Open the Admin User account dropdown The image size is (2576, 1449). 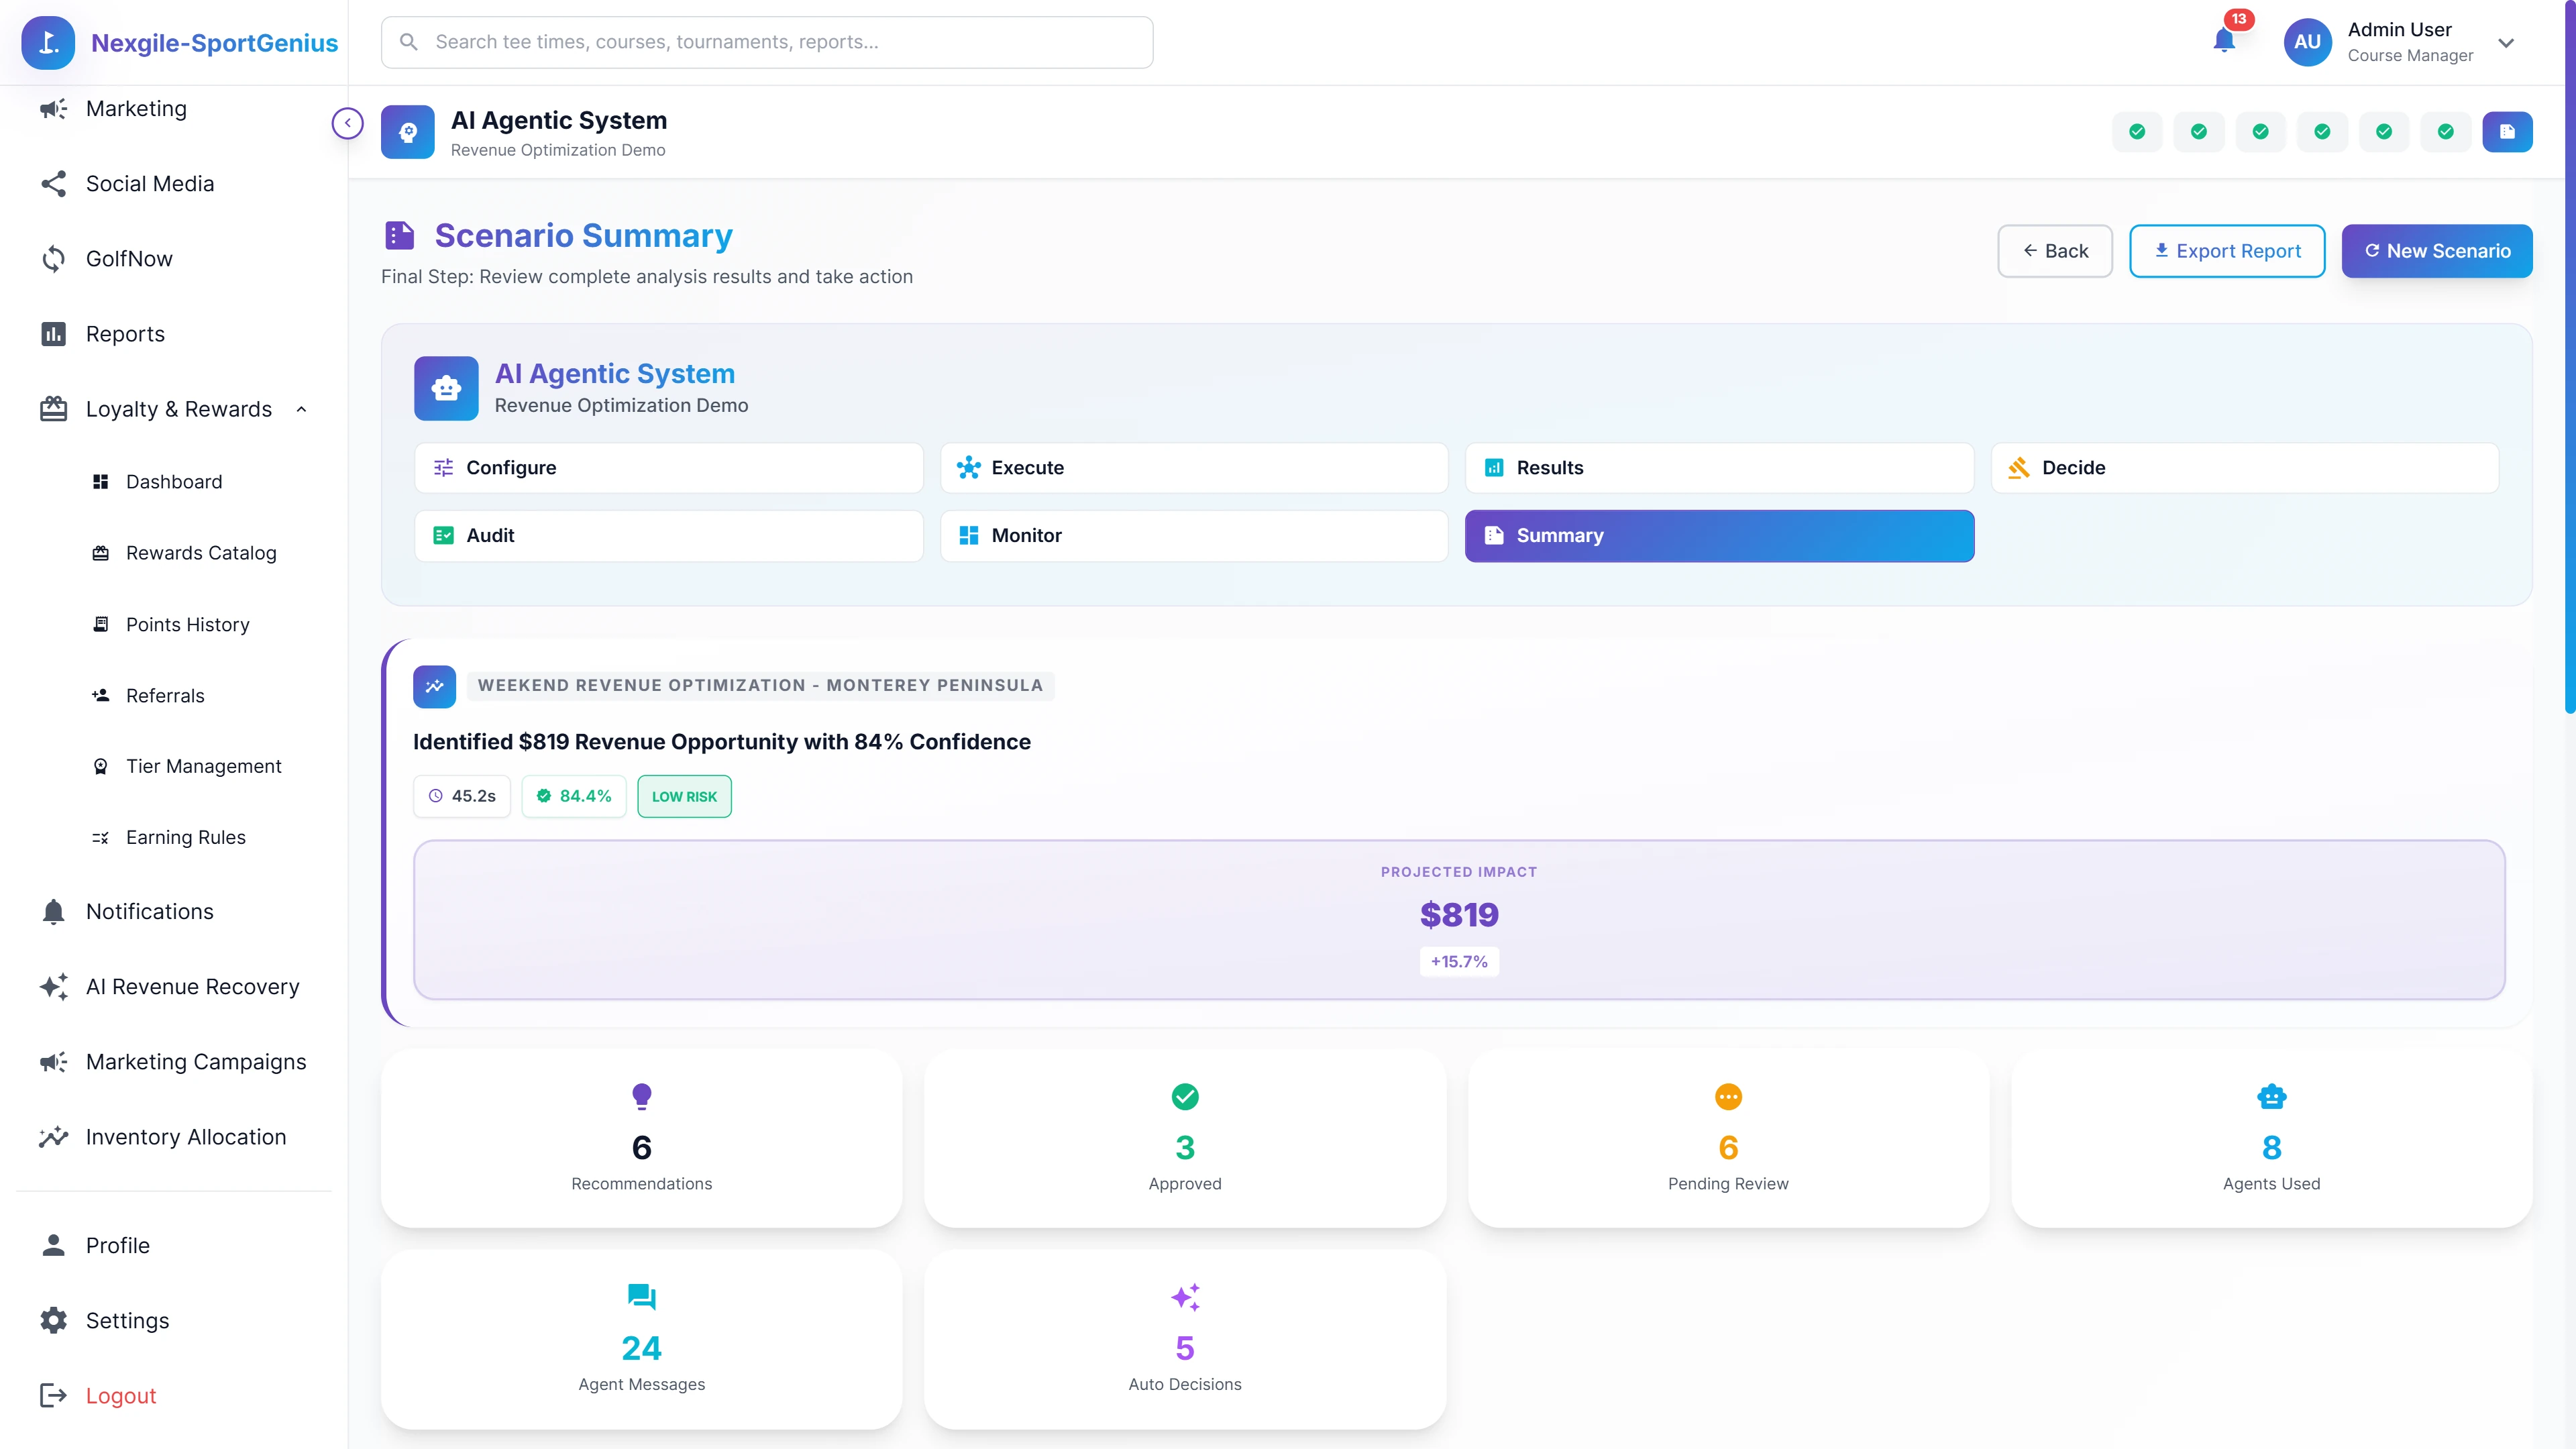pos(2506,42)
